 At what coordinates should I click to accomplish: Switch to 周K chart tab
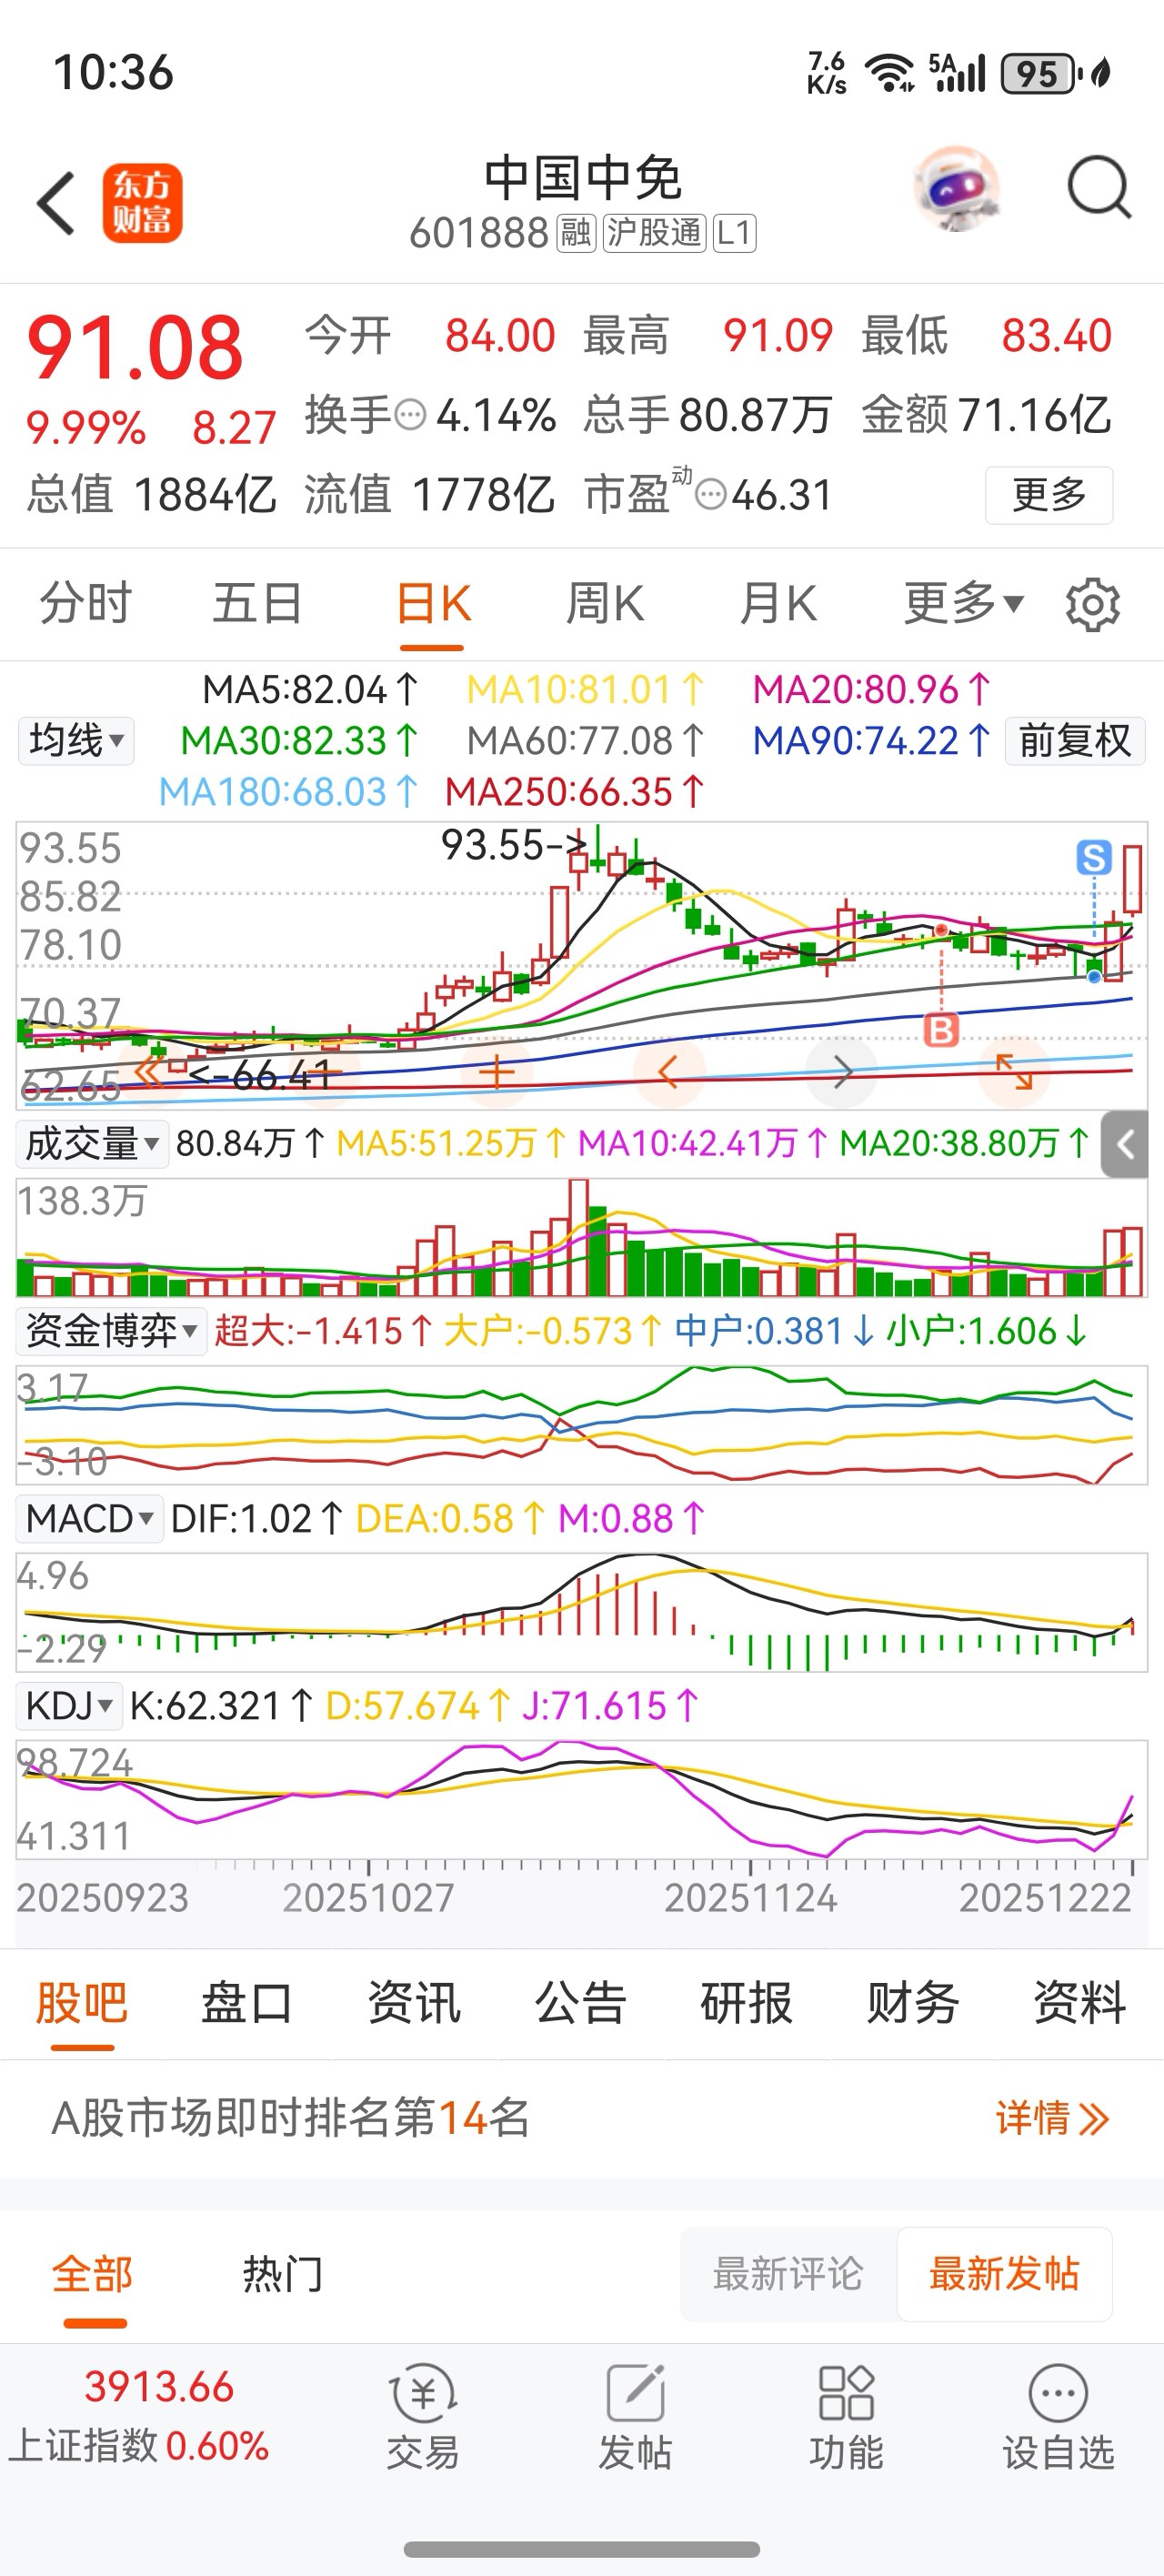605,604
